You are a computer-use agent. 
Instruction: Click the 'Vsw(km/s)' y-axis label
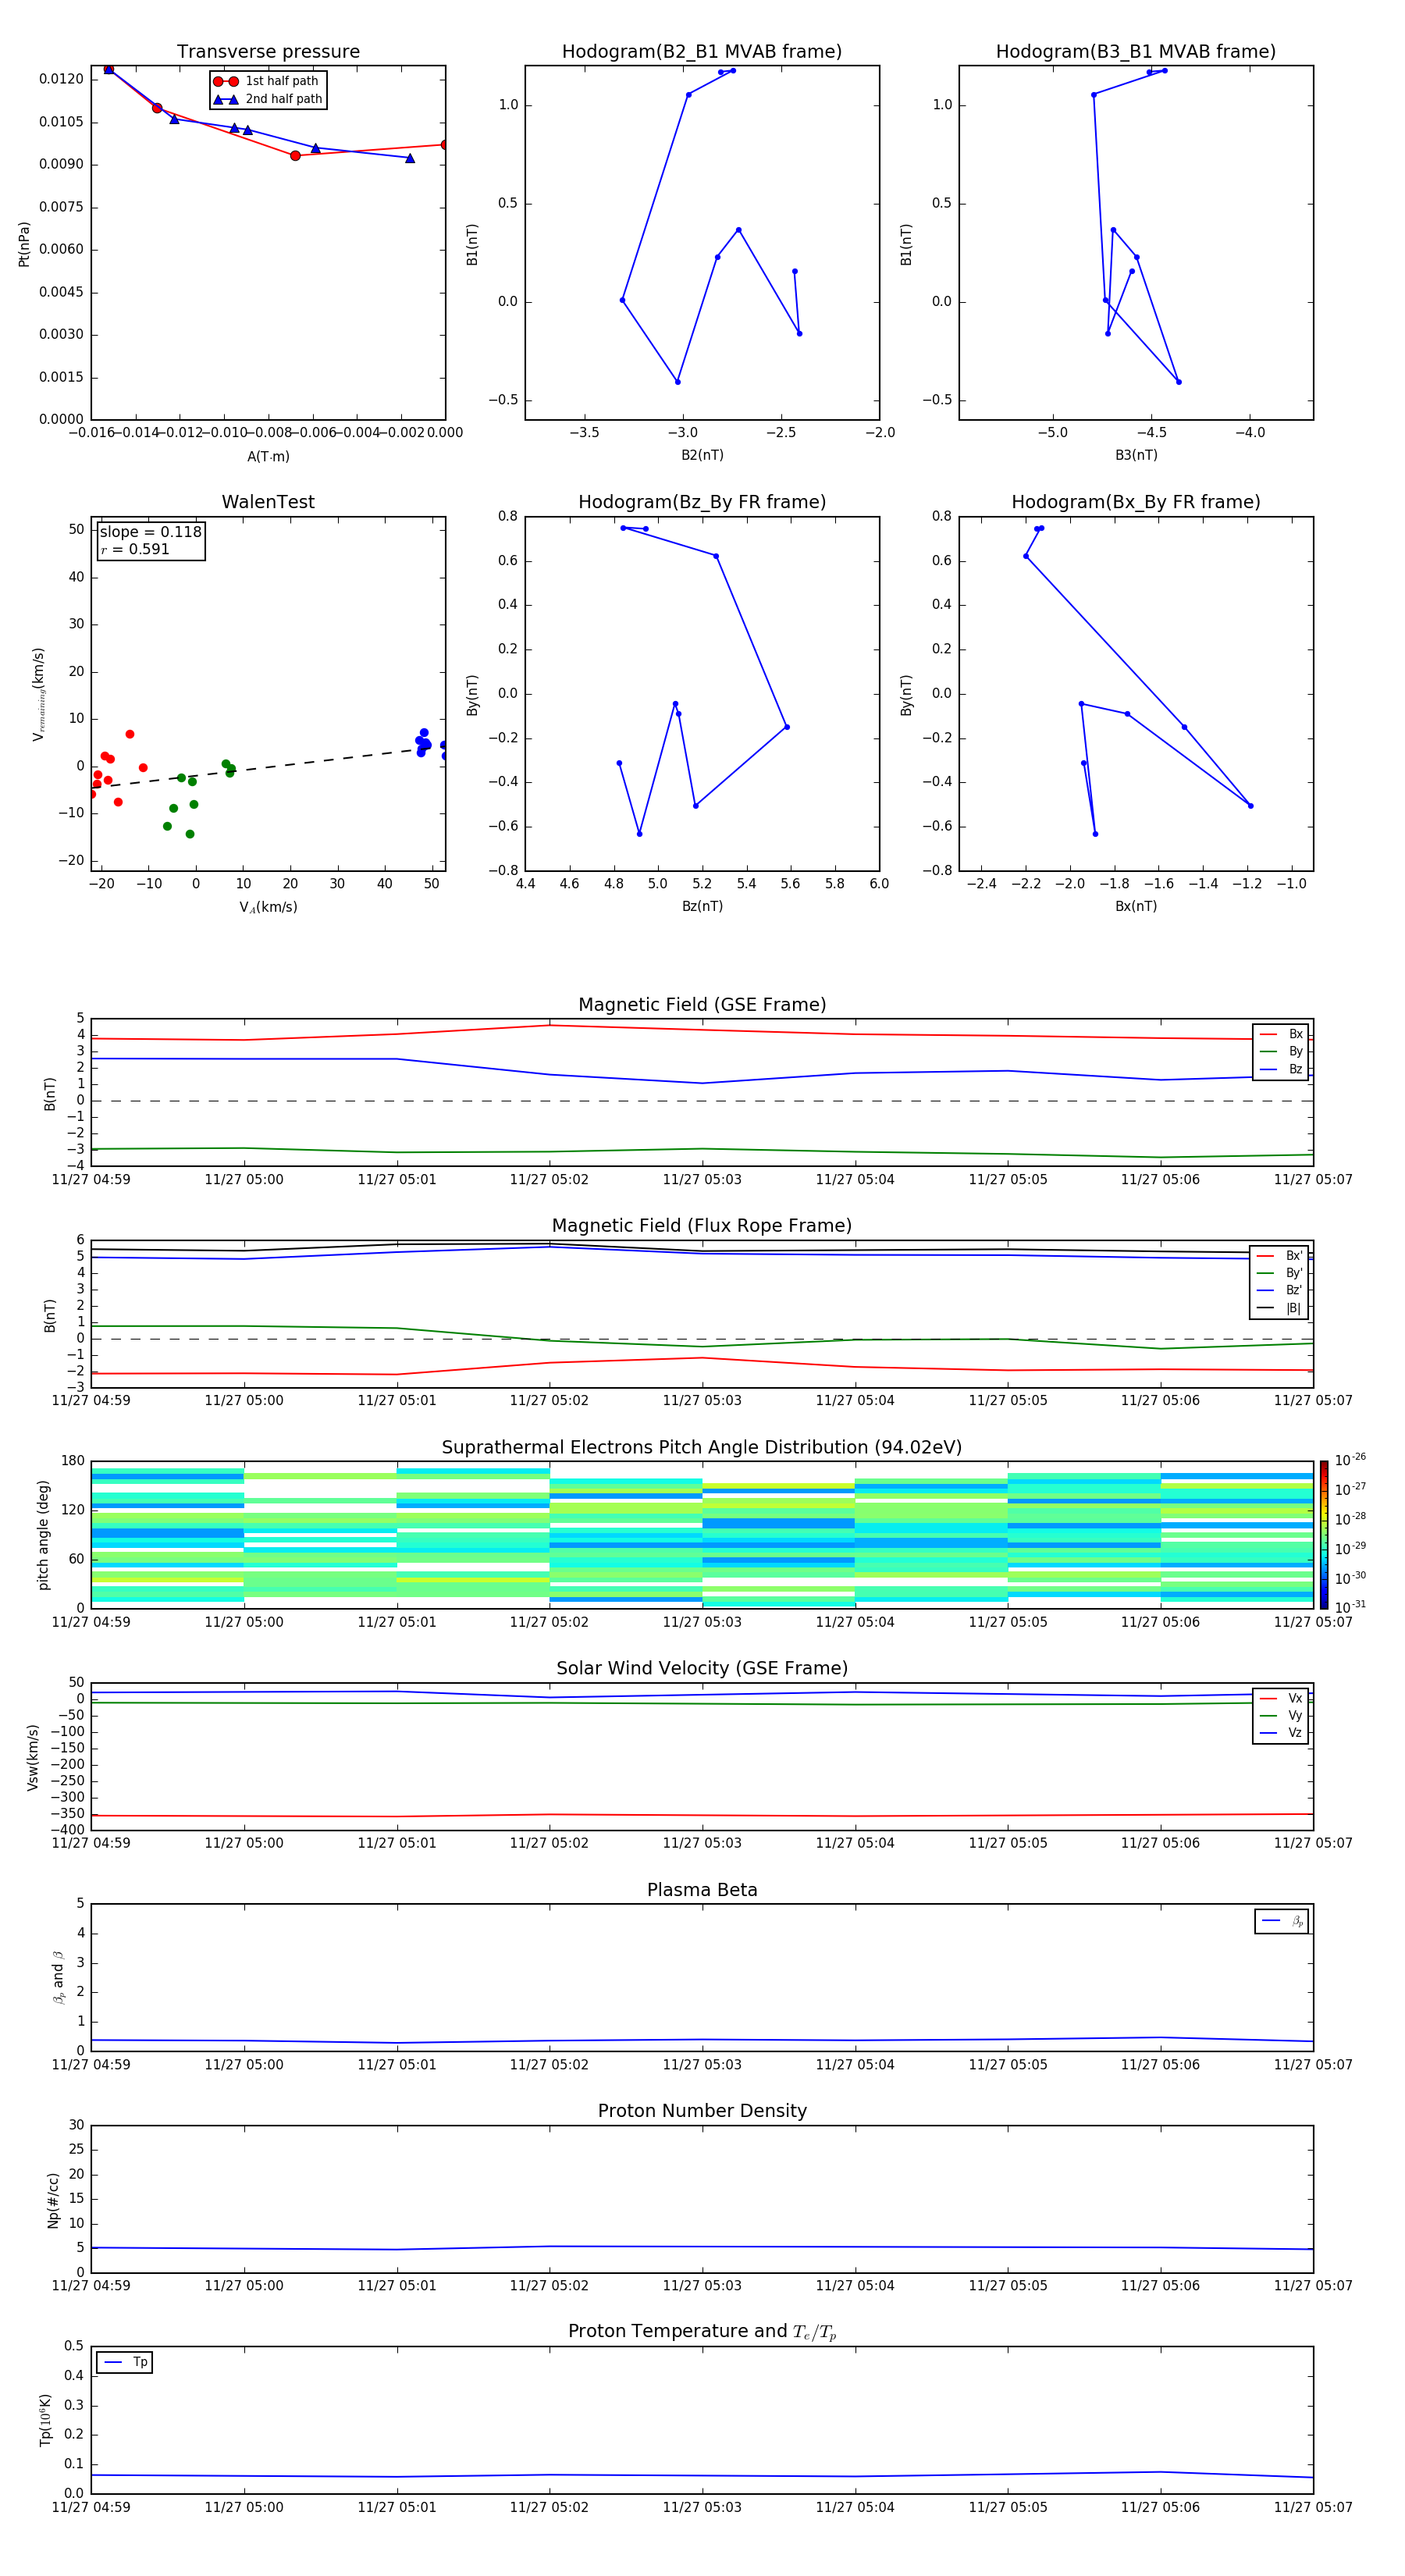[x=33, y=1757]
